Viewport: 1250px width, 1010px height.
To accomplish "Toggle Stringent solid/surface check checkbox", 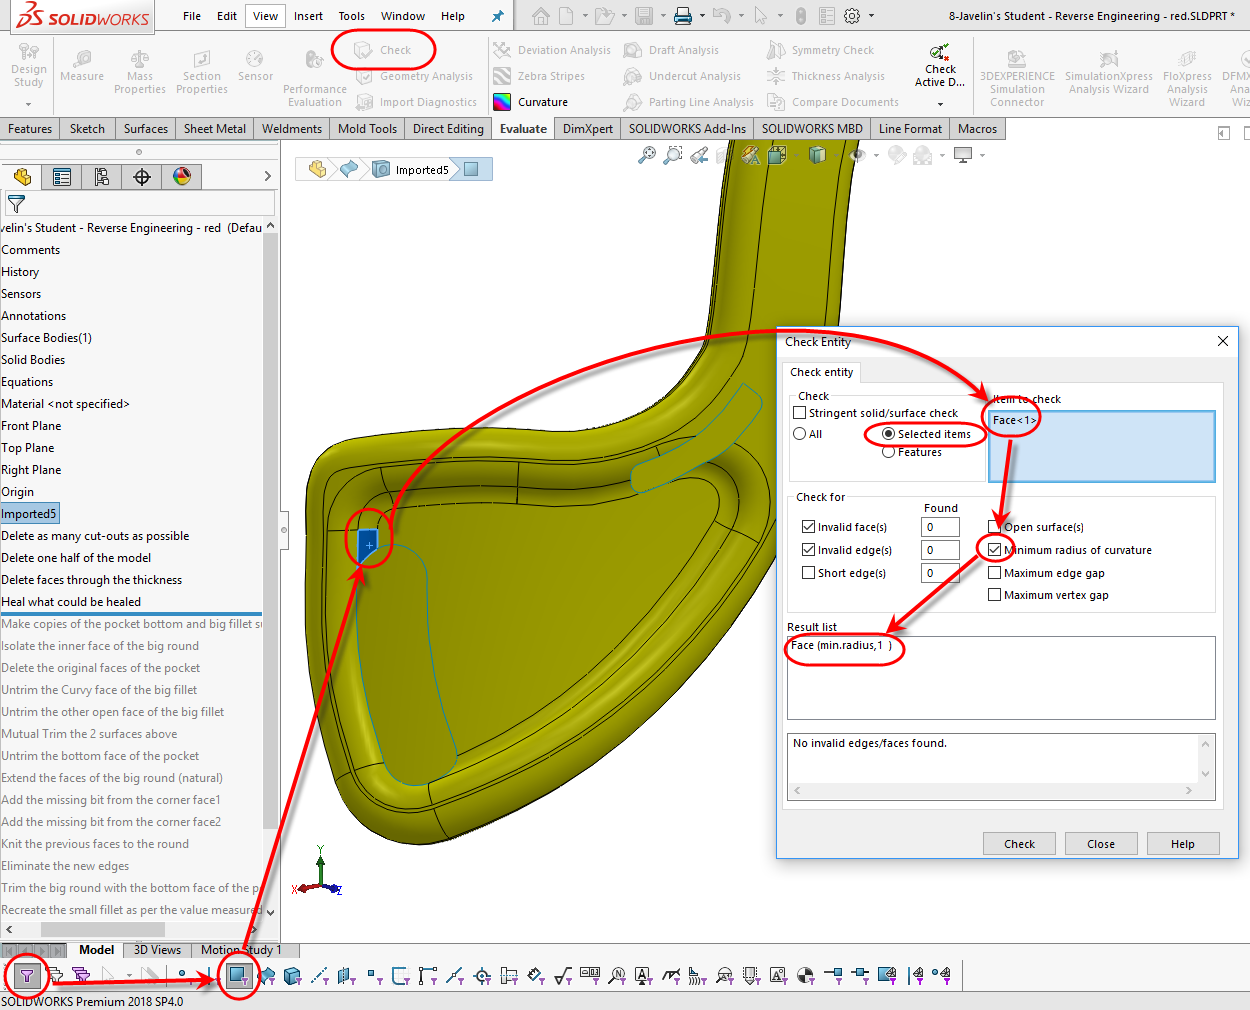I will pos(799,412).
